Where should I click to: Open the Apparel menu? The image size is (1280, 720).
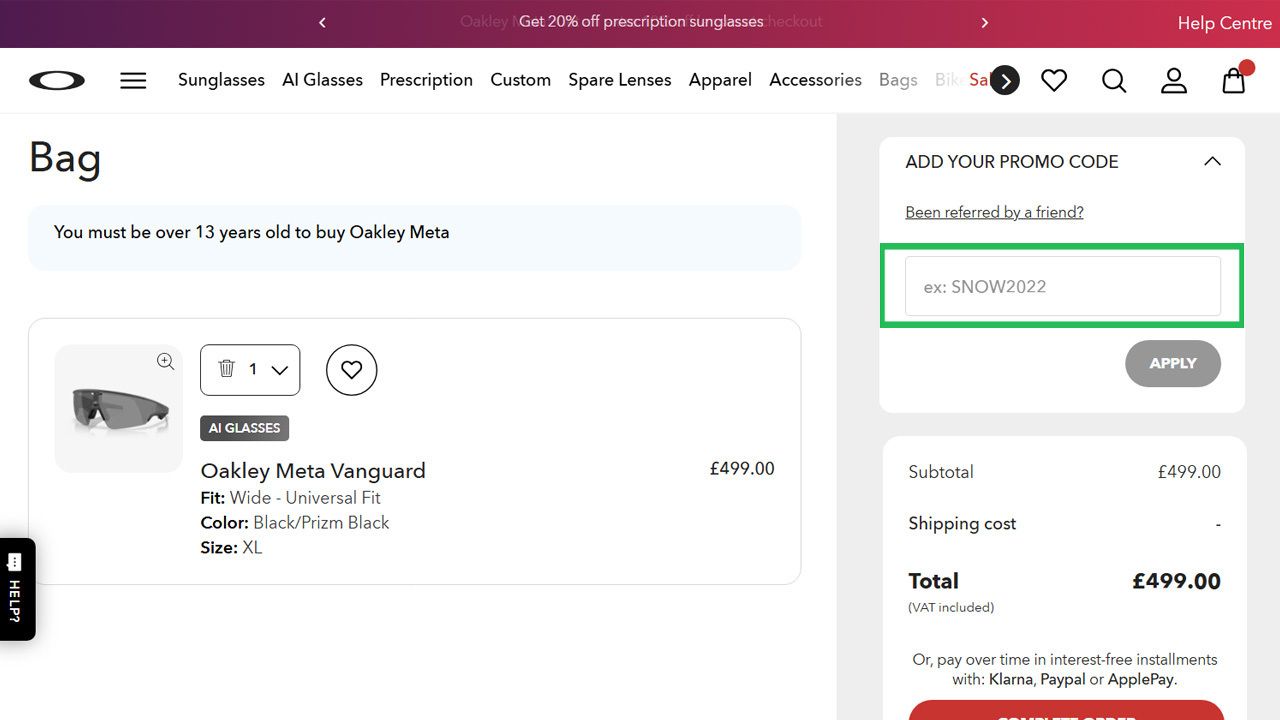[720, 80]
